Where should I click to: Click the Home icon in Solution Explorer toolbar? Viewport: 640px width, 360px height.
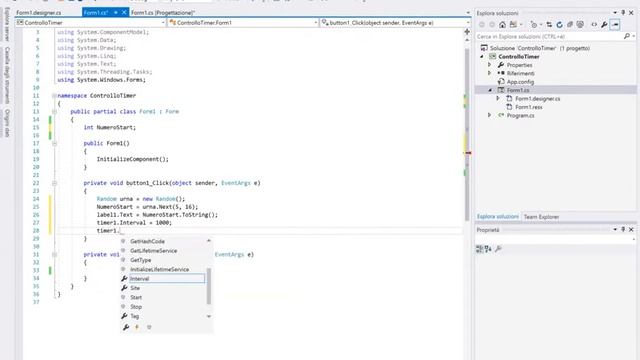502,24
